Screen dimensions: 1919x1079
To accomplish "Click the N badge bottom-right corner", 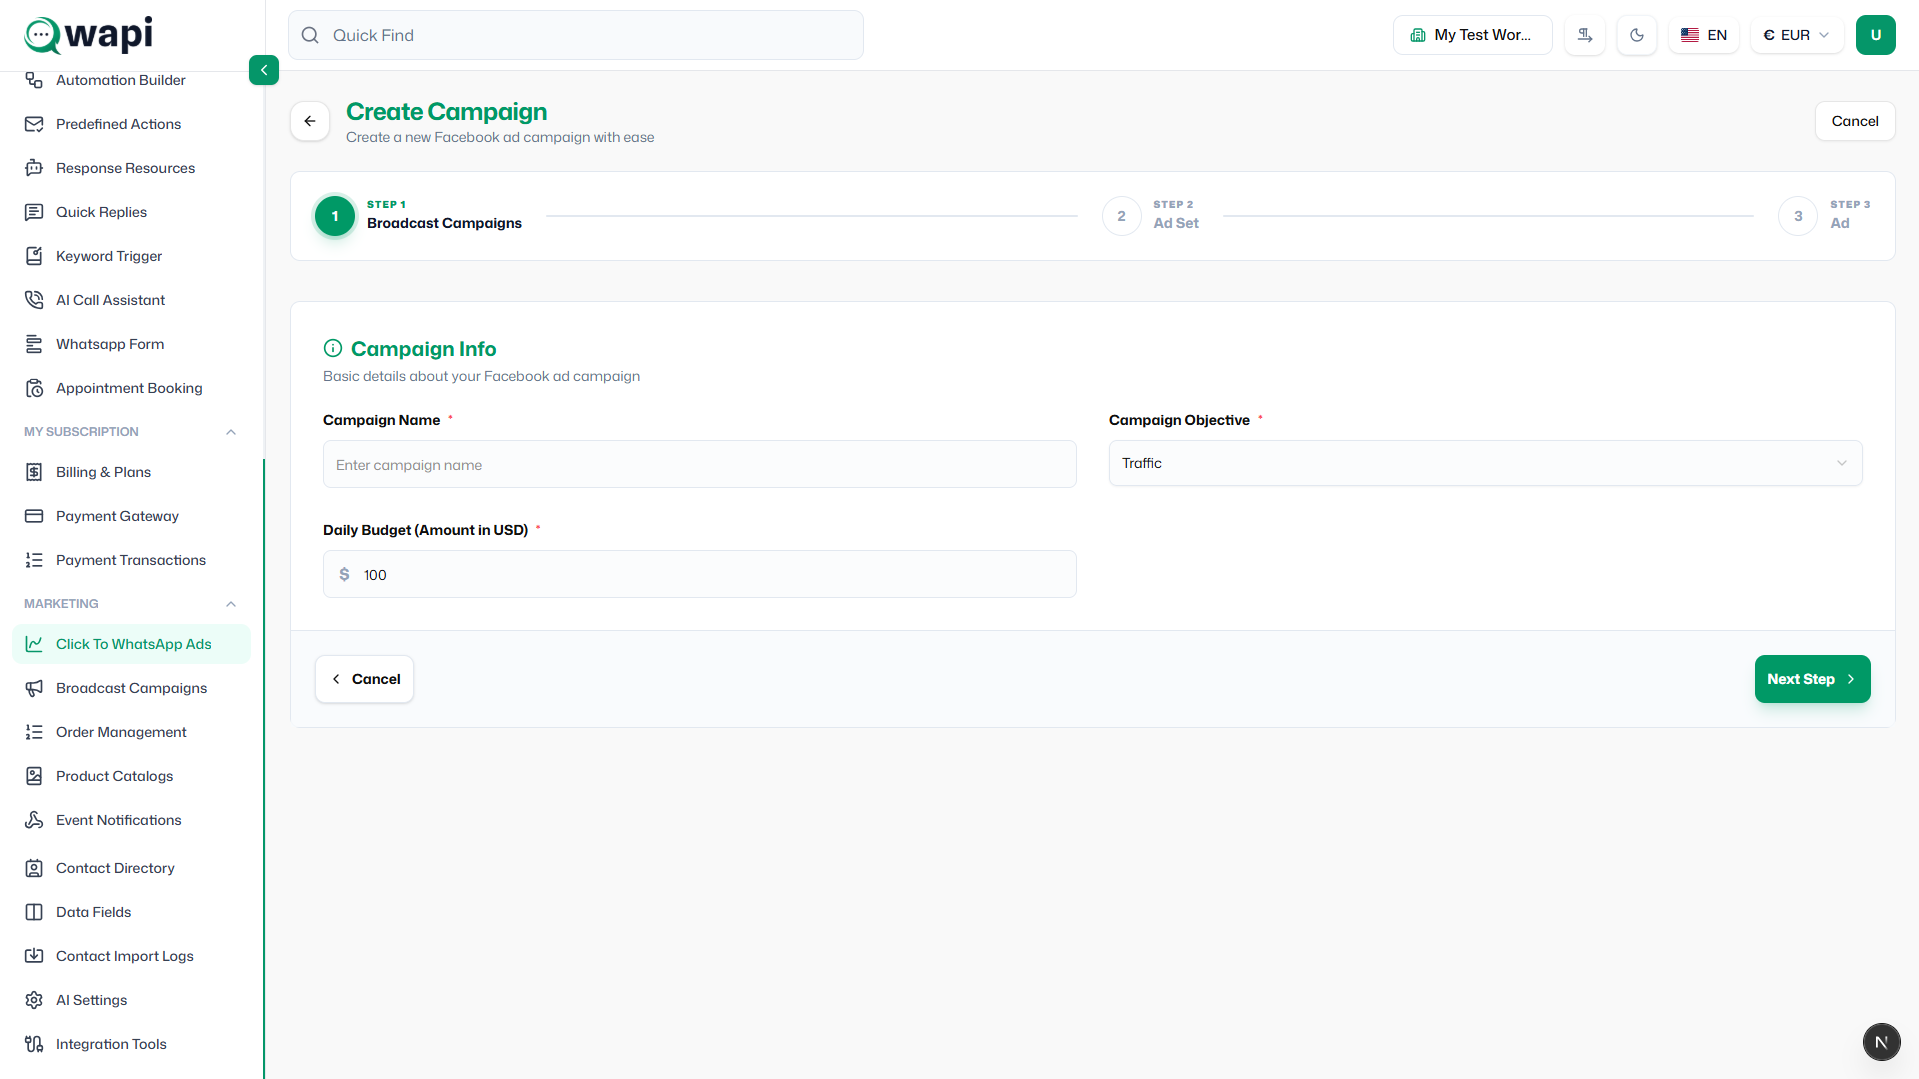I will click(x=1881, y=1042).
